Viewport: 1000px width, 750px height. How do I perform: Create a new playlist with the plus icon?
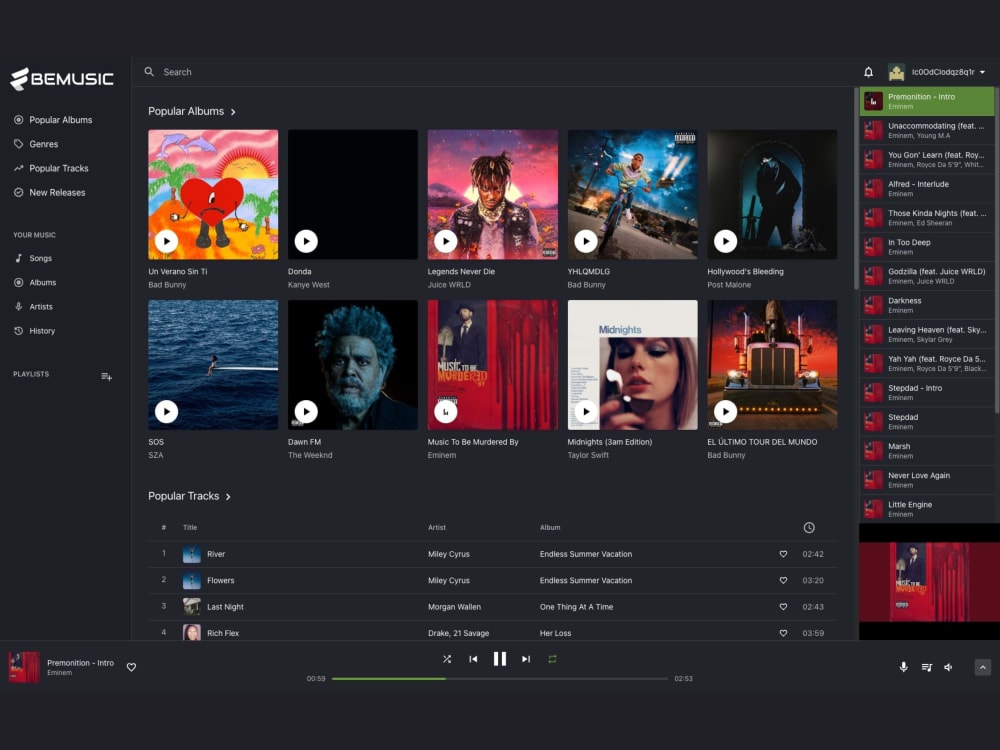click(106, 376)
